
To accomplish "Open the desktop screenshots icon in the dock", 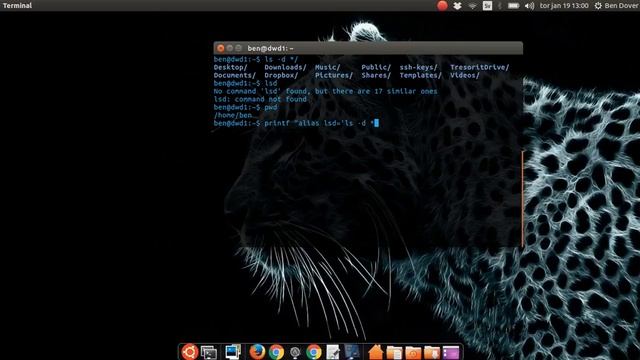I will pyautogui.click(x=233, y=351).
